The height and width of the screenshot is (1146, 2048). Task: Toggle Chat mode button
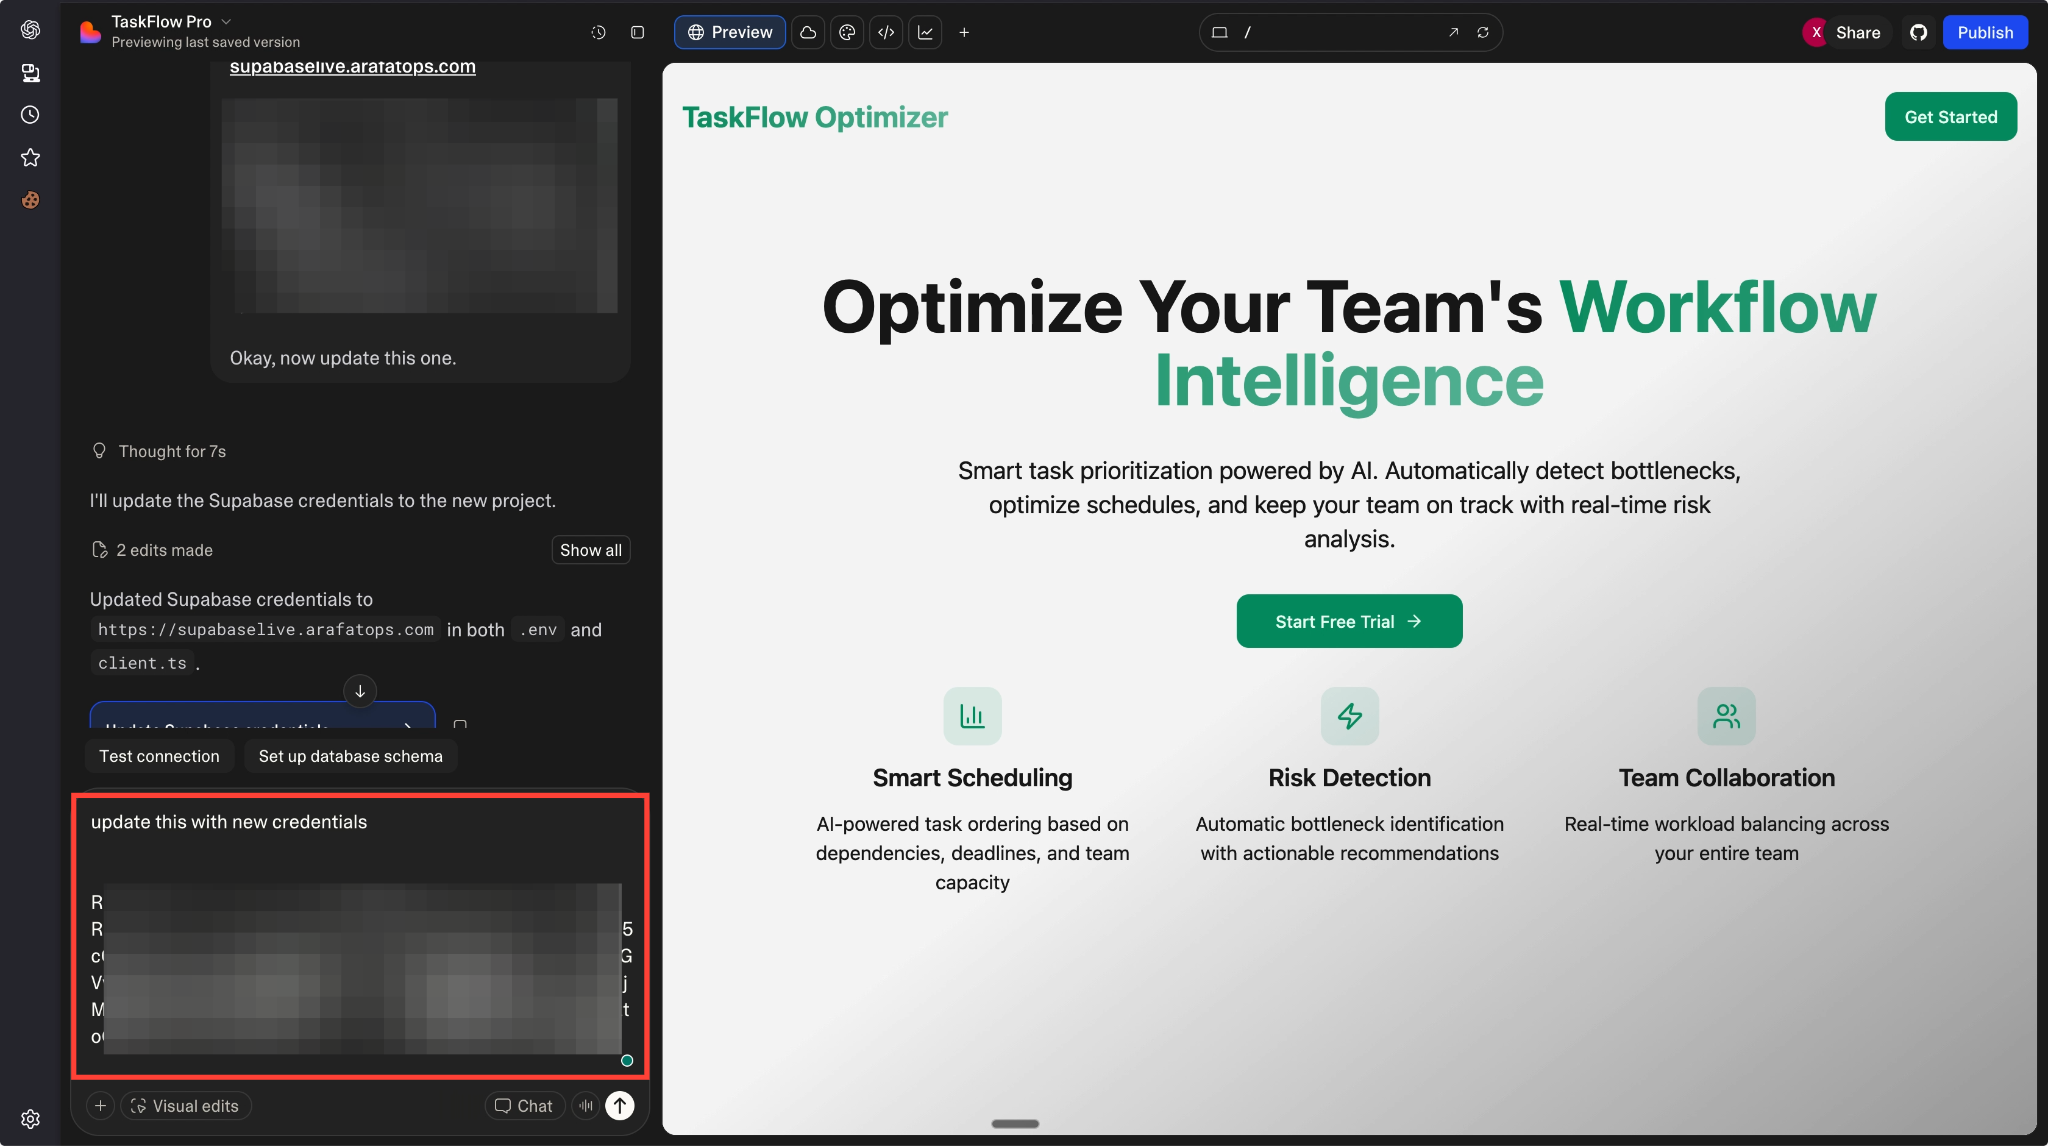coord(524,1105)
